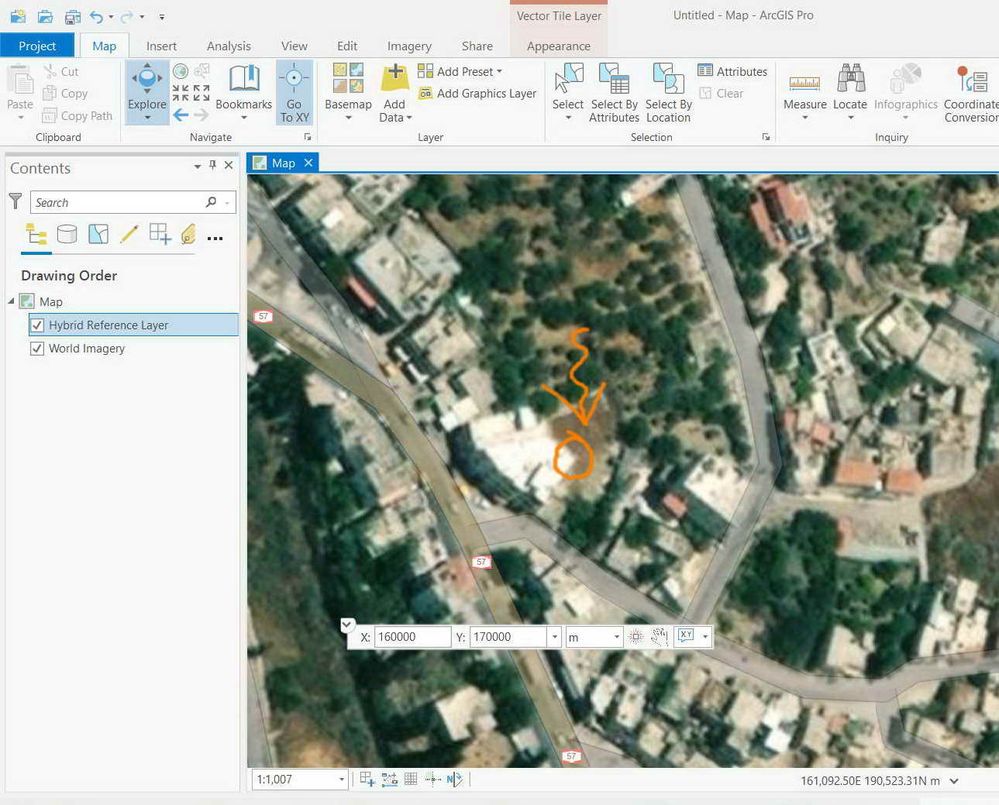
Task: Switch to the Insert ribbon tab
Action: (161, 46)
